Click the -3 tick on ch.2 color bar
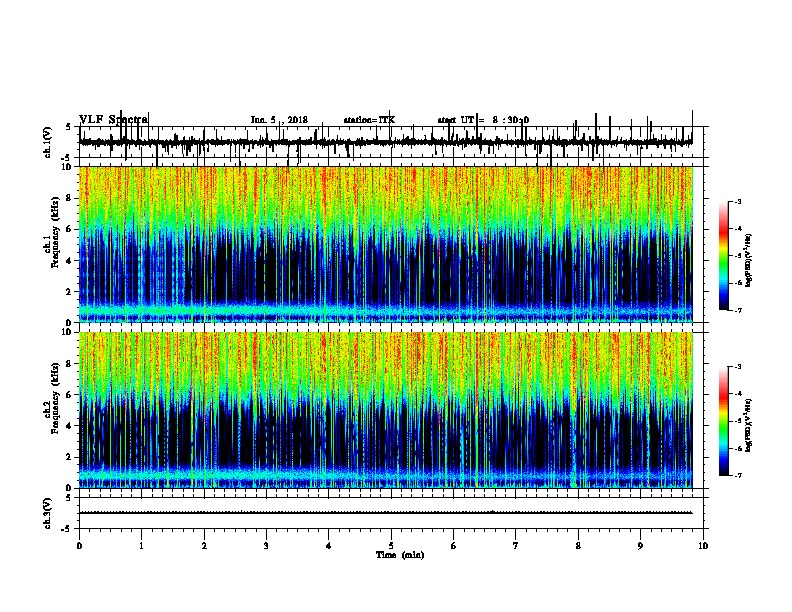792x612 pixels. [x=737, y=367]
